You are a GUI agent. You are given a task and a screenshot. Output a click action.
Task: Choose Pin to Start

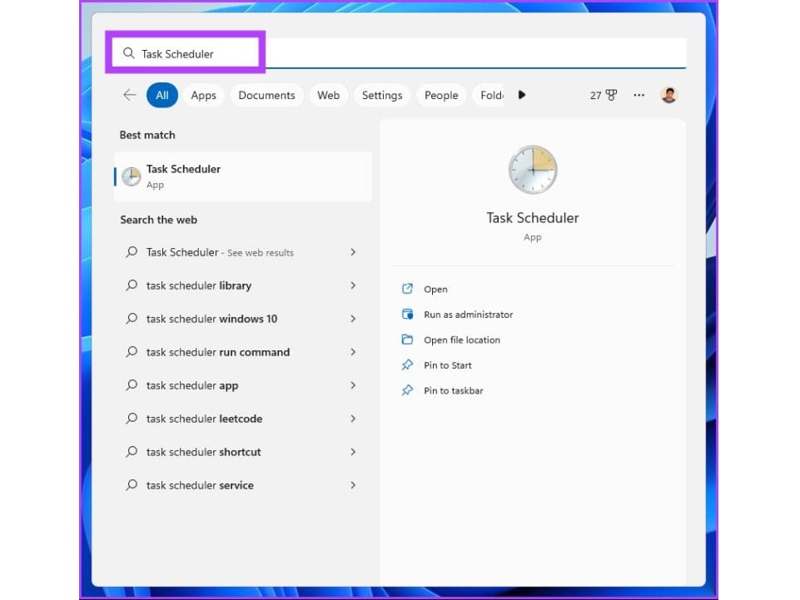click(448, 365)
